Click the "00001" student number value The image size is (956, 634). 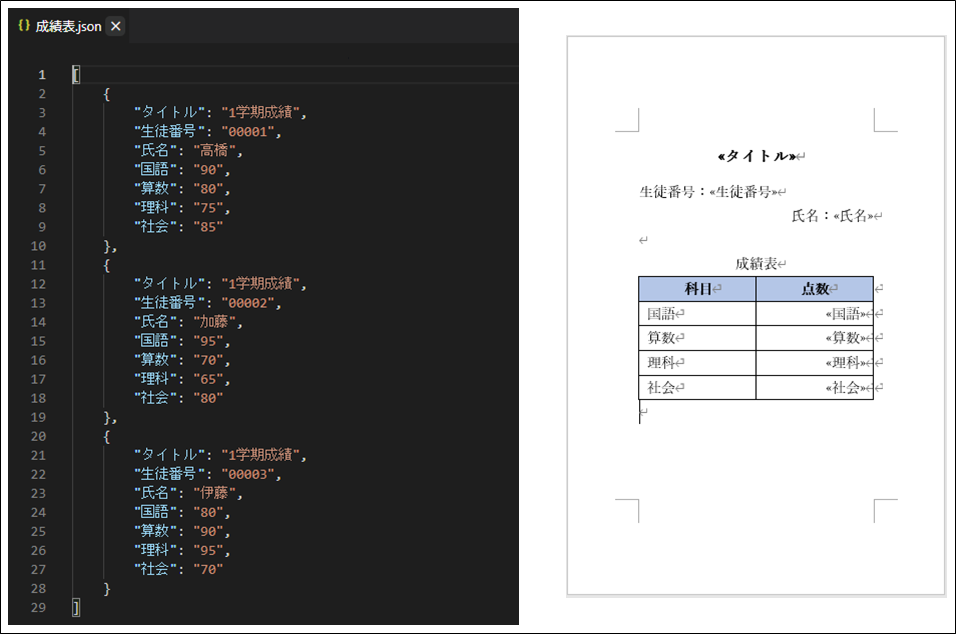(248, 132)
